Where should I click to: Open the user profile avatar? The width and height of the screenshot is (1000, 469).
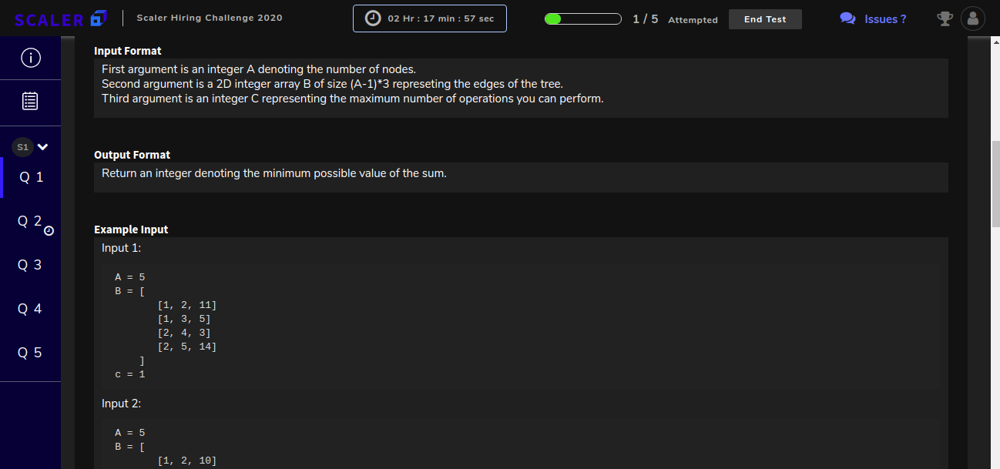tap(973, 19)
